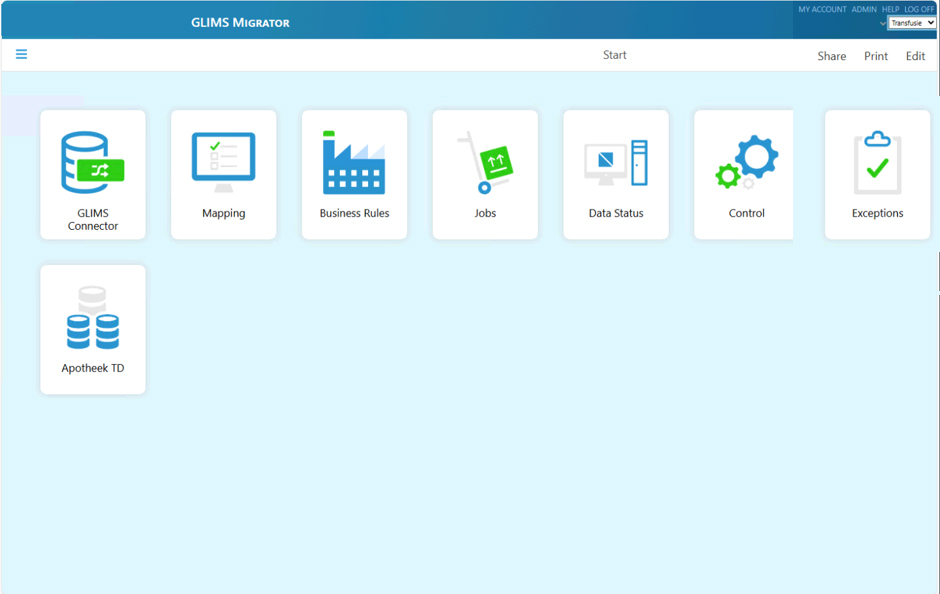
Task: Open the Apotheek TD database icon
Action: coord(93,318)
